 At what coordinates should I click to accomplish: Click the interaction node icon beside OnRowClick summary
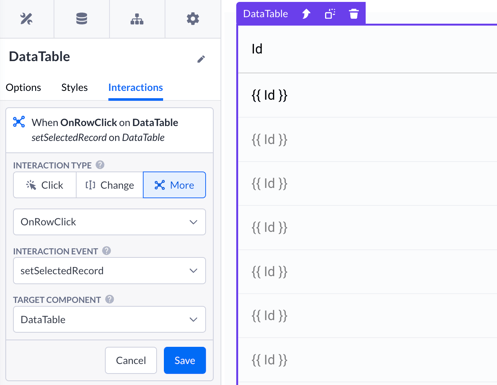(19, 122)
